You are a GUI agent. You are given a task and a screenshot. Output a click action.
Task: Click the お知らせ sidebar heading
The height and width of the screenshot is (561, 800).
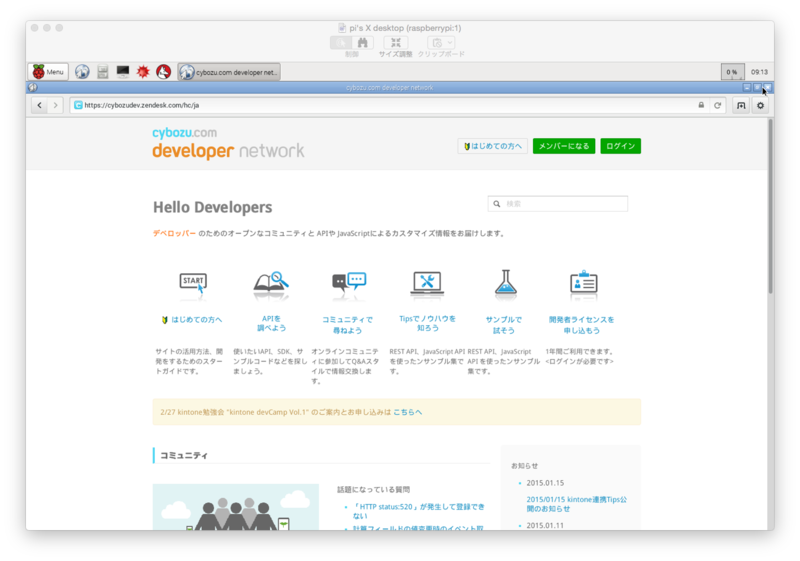(524, 466)
